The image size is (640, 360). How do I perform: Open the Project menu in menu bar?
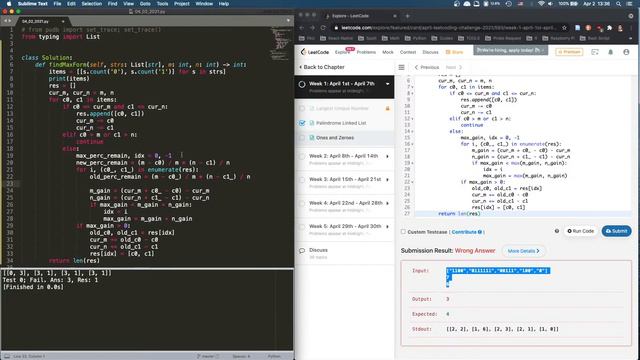point(182,4)
